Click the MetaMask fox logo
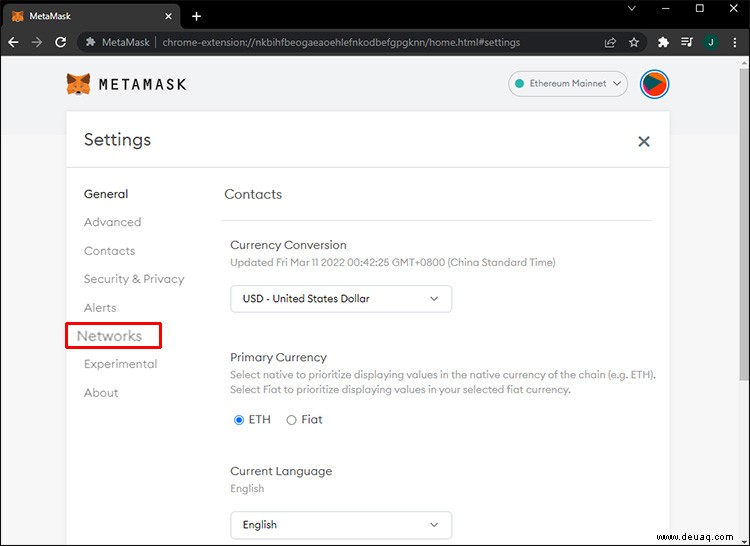The width and height of the screenshot is (750, 546). (x=78, y=84)
